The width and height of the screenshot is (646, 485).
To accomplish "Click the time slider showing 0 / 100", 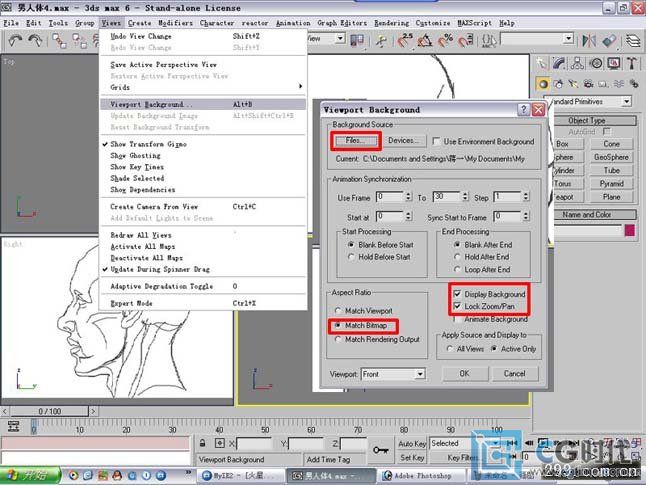I will pos(49,411).
